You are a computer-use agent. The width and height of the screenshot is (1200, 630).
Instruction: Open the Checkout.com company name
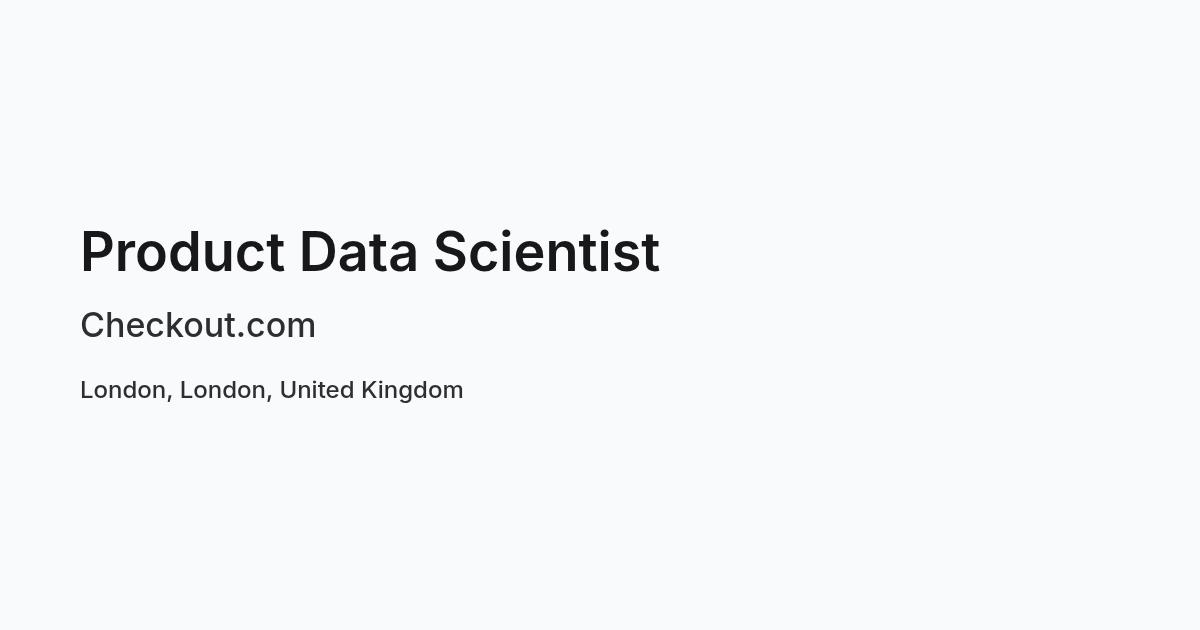tap(198, 326)
